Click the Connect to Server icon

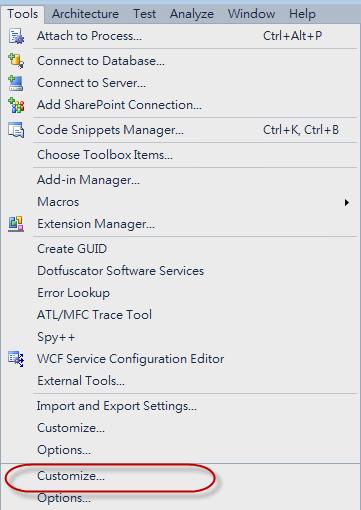point(16,83)
